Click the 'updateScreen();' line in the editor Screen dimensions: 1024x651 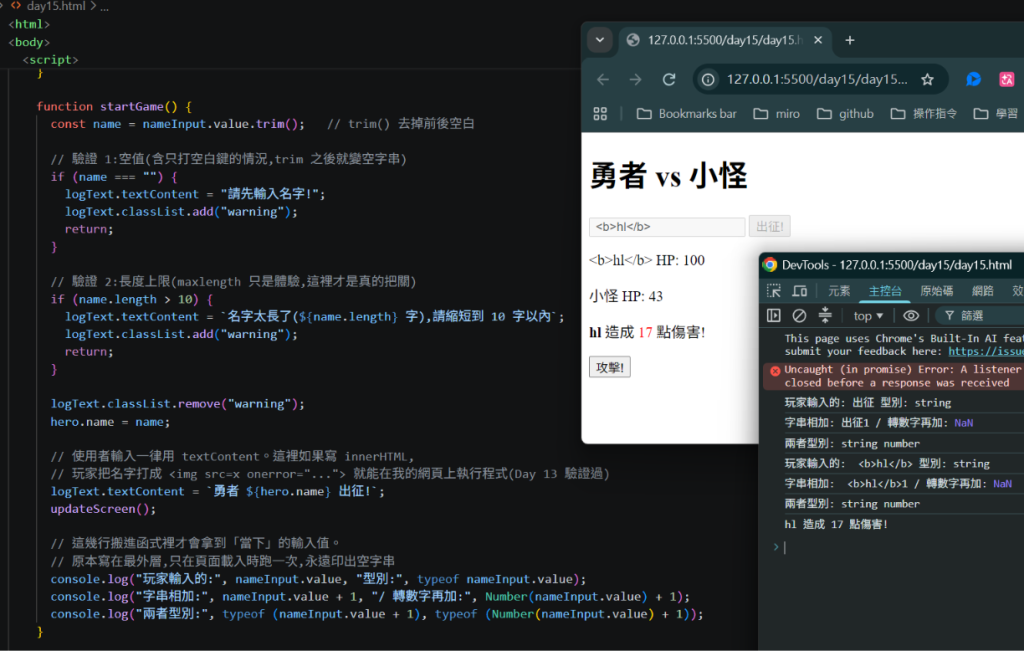[x=103, y=509]
